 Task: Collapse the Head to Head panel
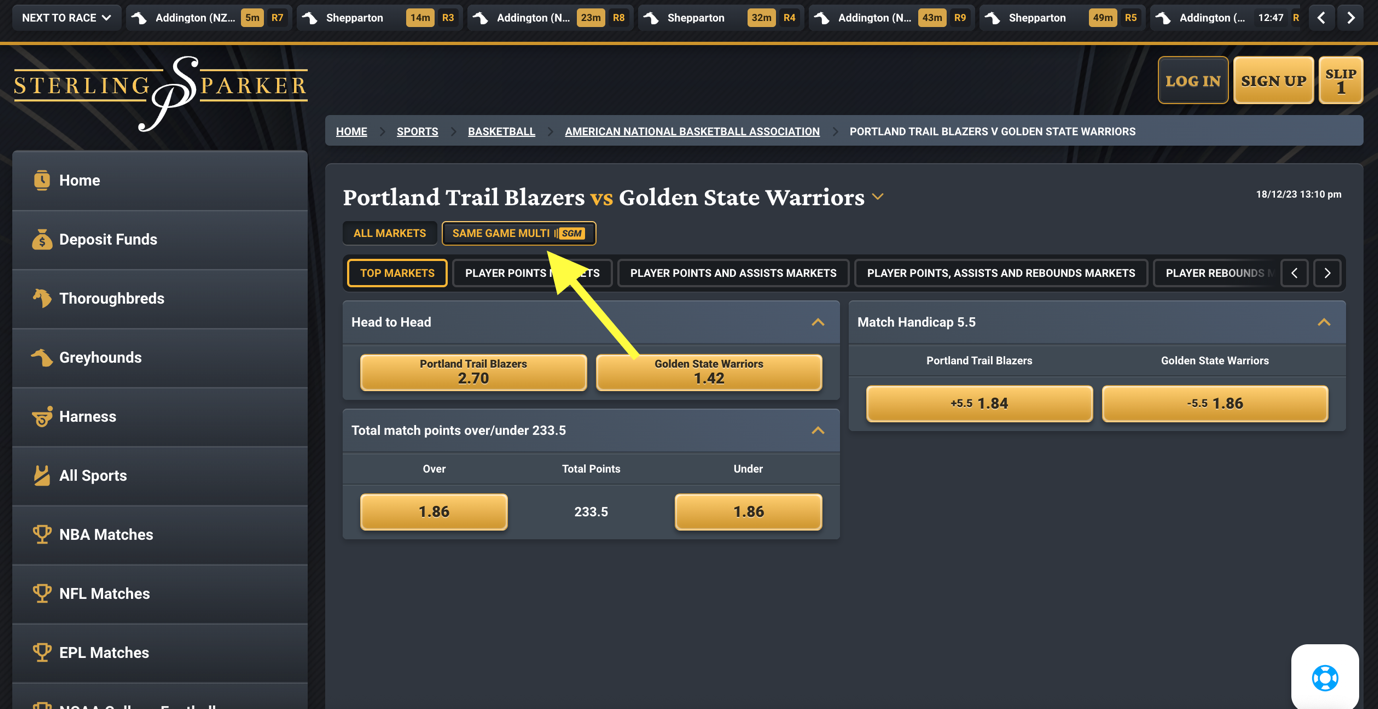tap(818, 322)
